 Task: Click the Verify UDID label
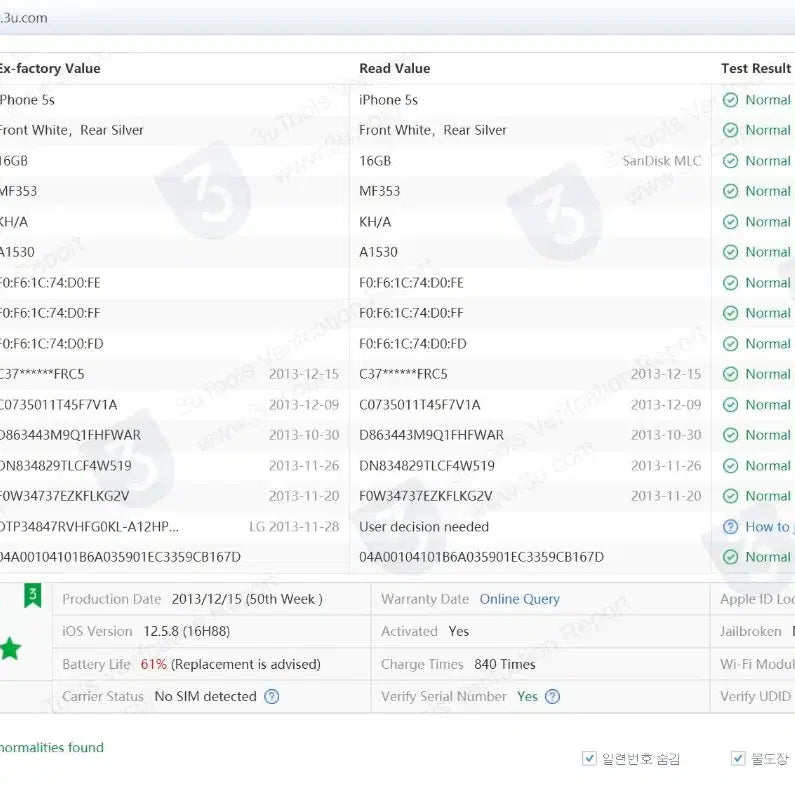pos(755,696)
